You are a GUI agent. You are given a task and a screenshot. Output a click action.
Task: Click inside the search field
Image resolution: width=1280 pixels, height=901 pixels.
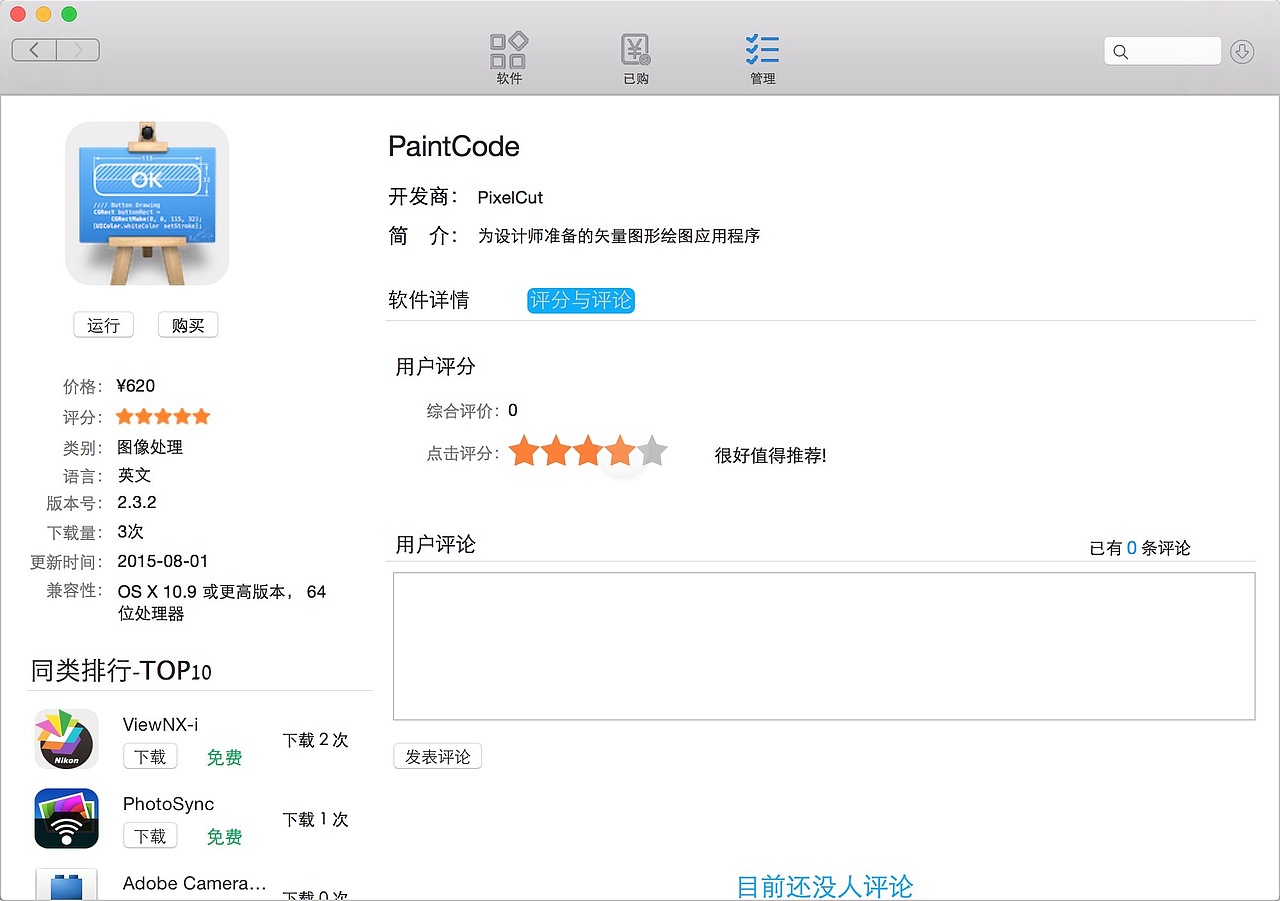pos(1162,51)
